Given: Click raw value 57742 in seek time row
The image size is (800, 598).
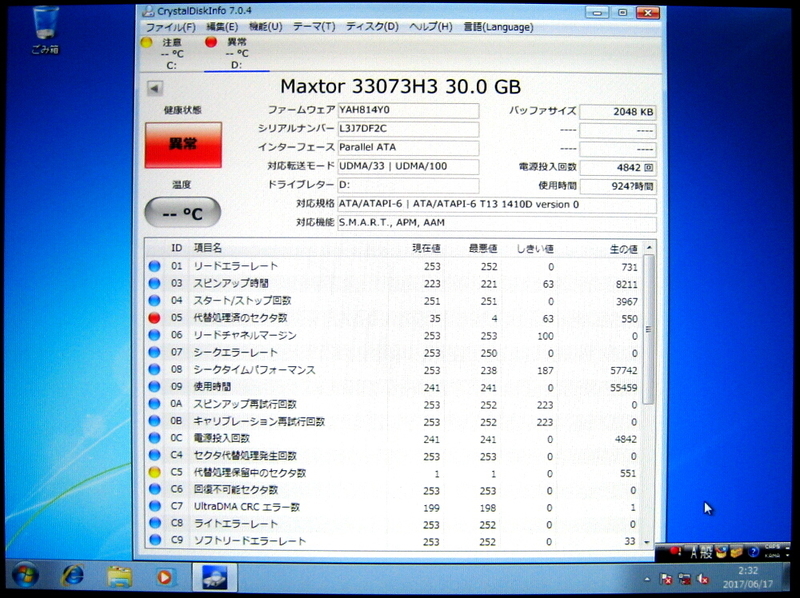Looking at the screenshot, I should pyautogui.click(x=623, y=370).
